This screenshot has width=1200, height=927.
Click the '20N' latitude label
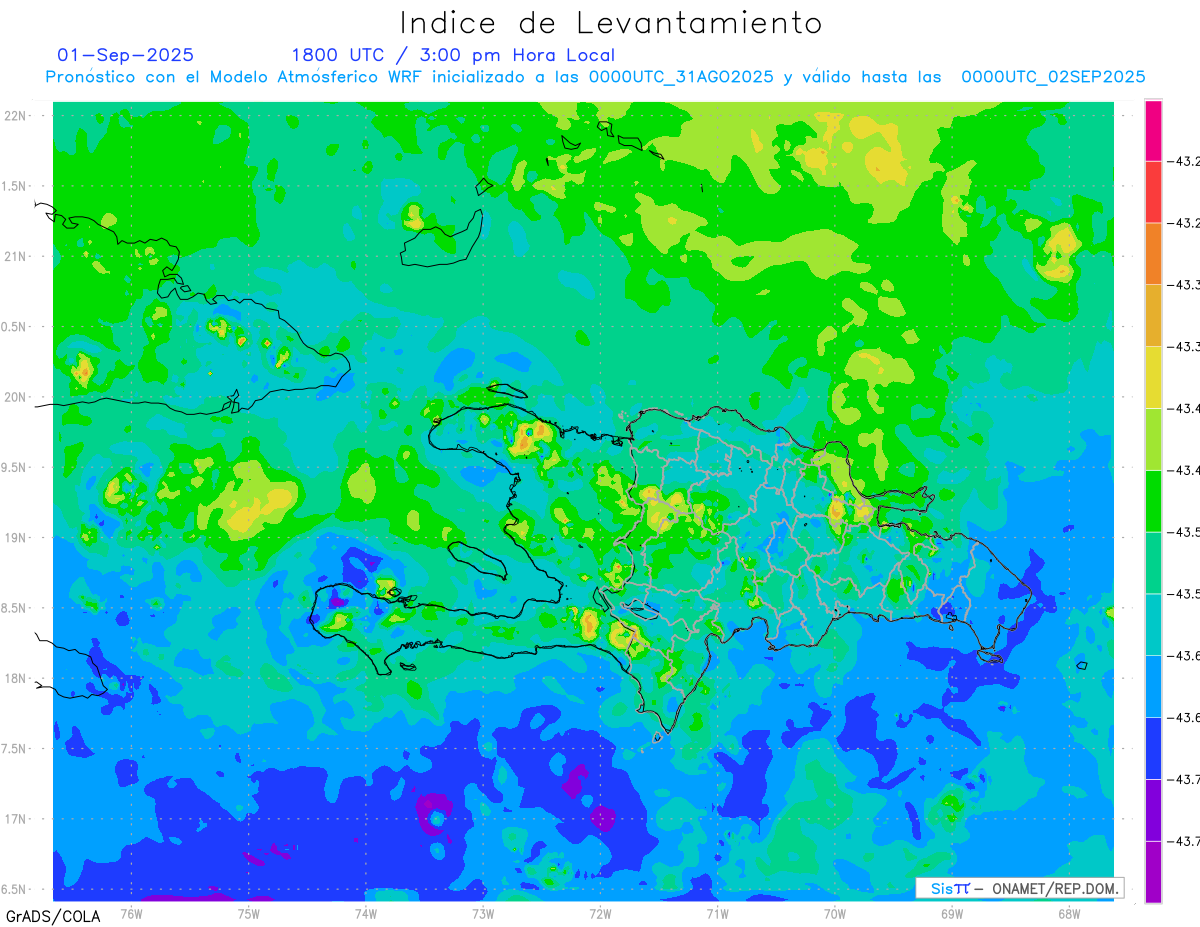point(17,397)
